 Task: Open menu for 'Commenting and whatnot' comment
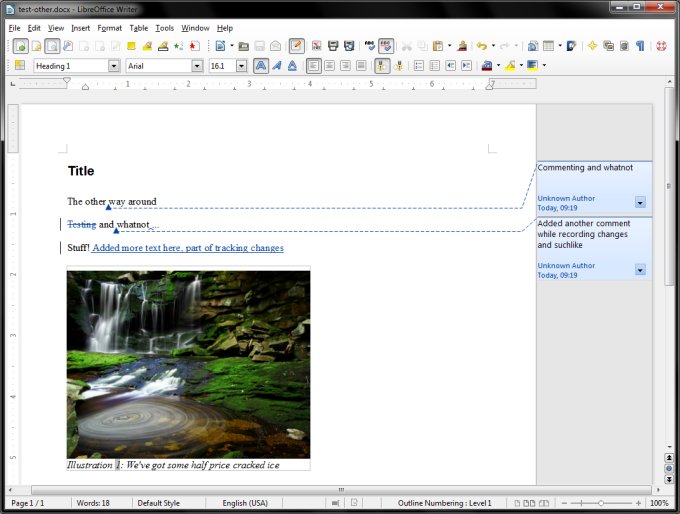pyautogui.click(x=640, y=202)
